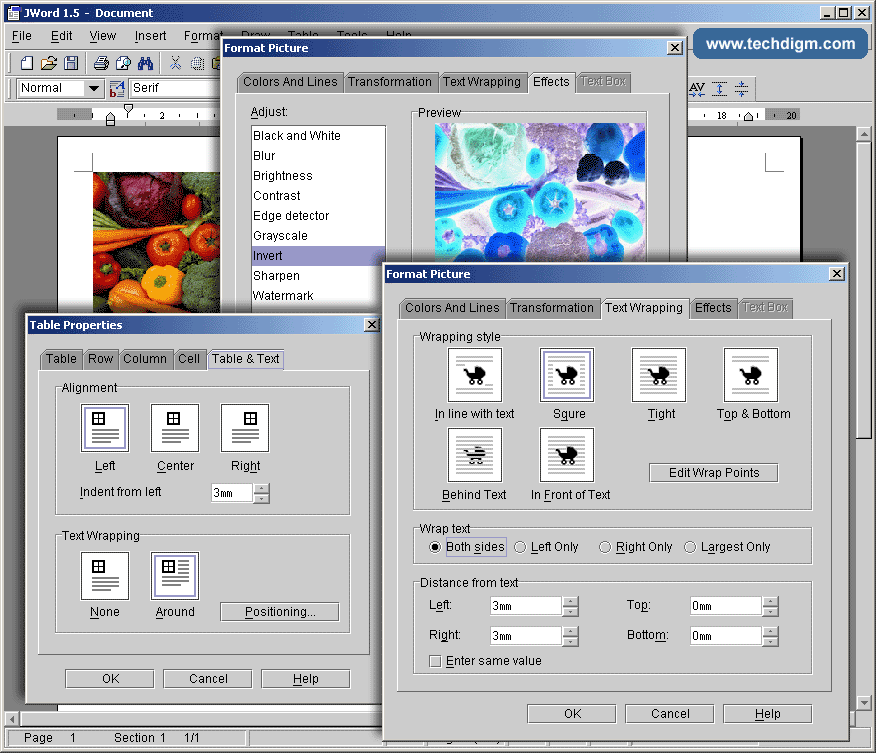The width and height of the screenshot is (876, 753).
Task: Increase the Indent from left value
Action: 262,488
